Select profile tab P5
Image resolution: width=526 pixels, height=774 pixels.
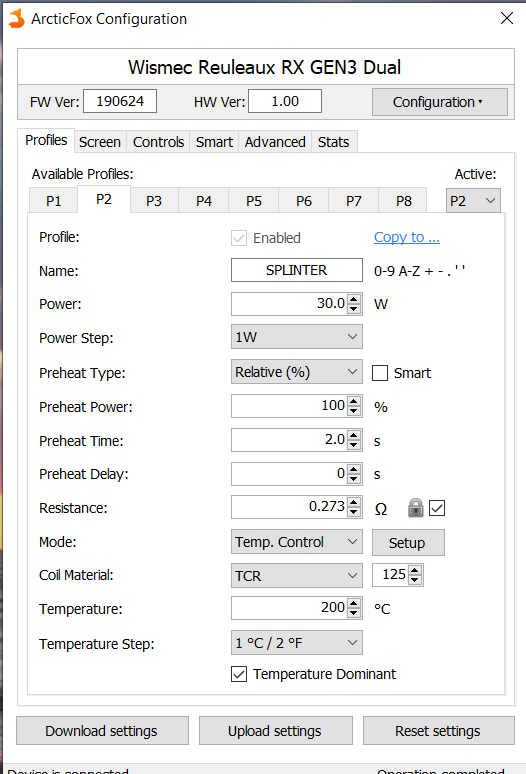(x=254, y=201)
